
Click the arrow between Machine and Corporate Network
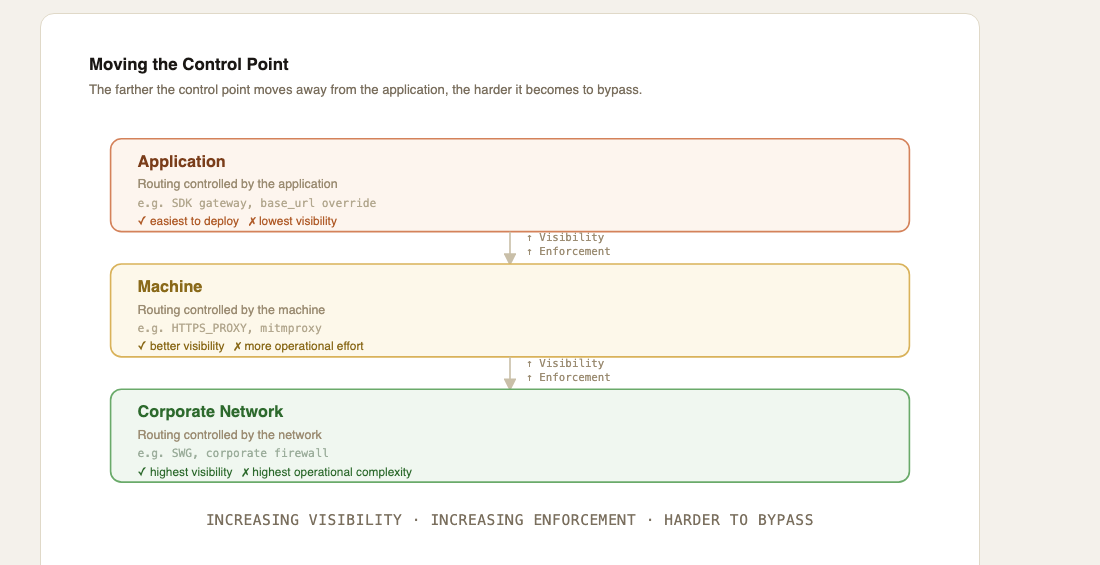coord(510,373)
